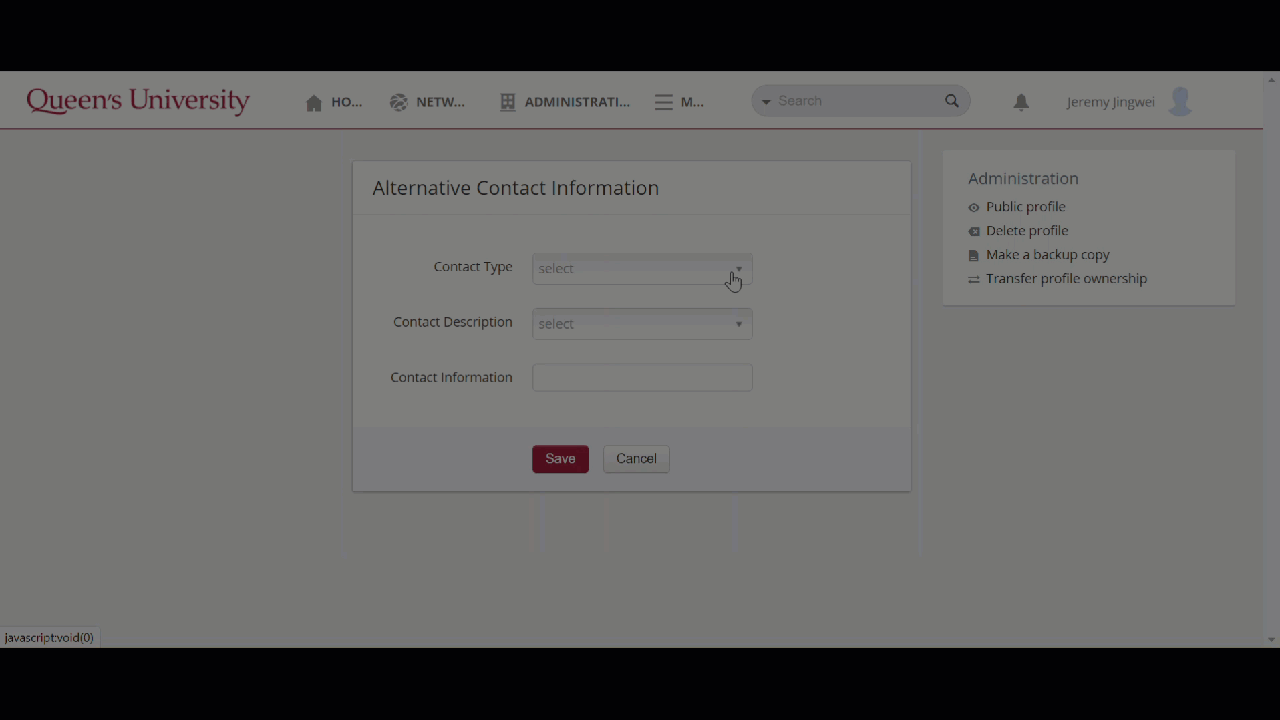
Task: Click the search magnifier icon
Action: (x=951, y=101)
